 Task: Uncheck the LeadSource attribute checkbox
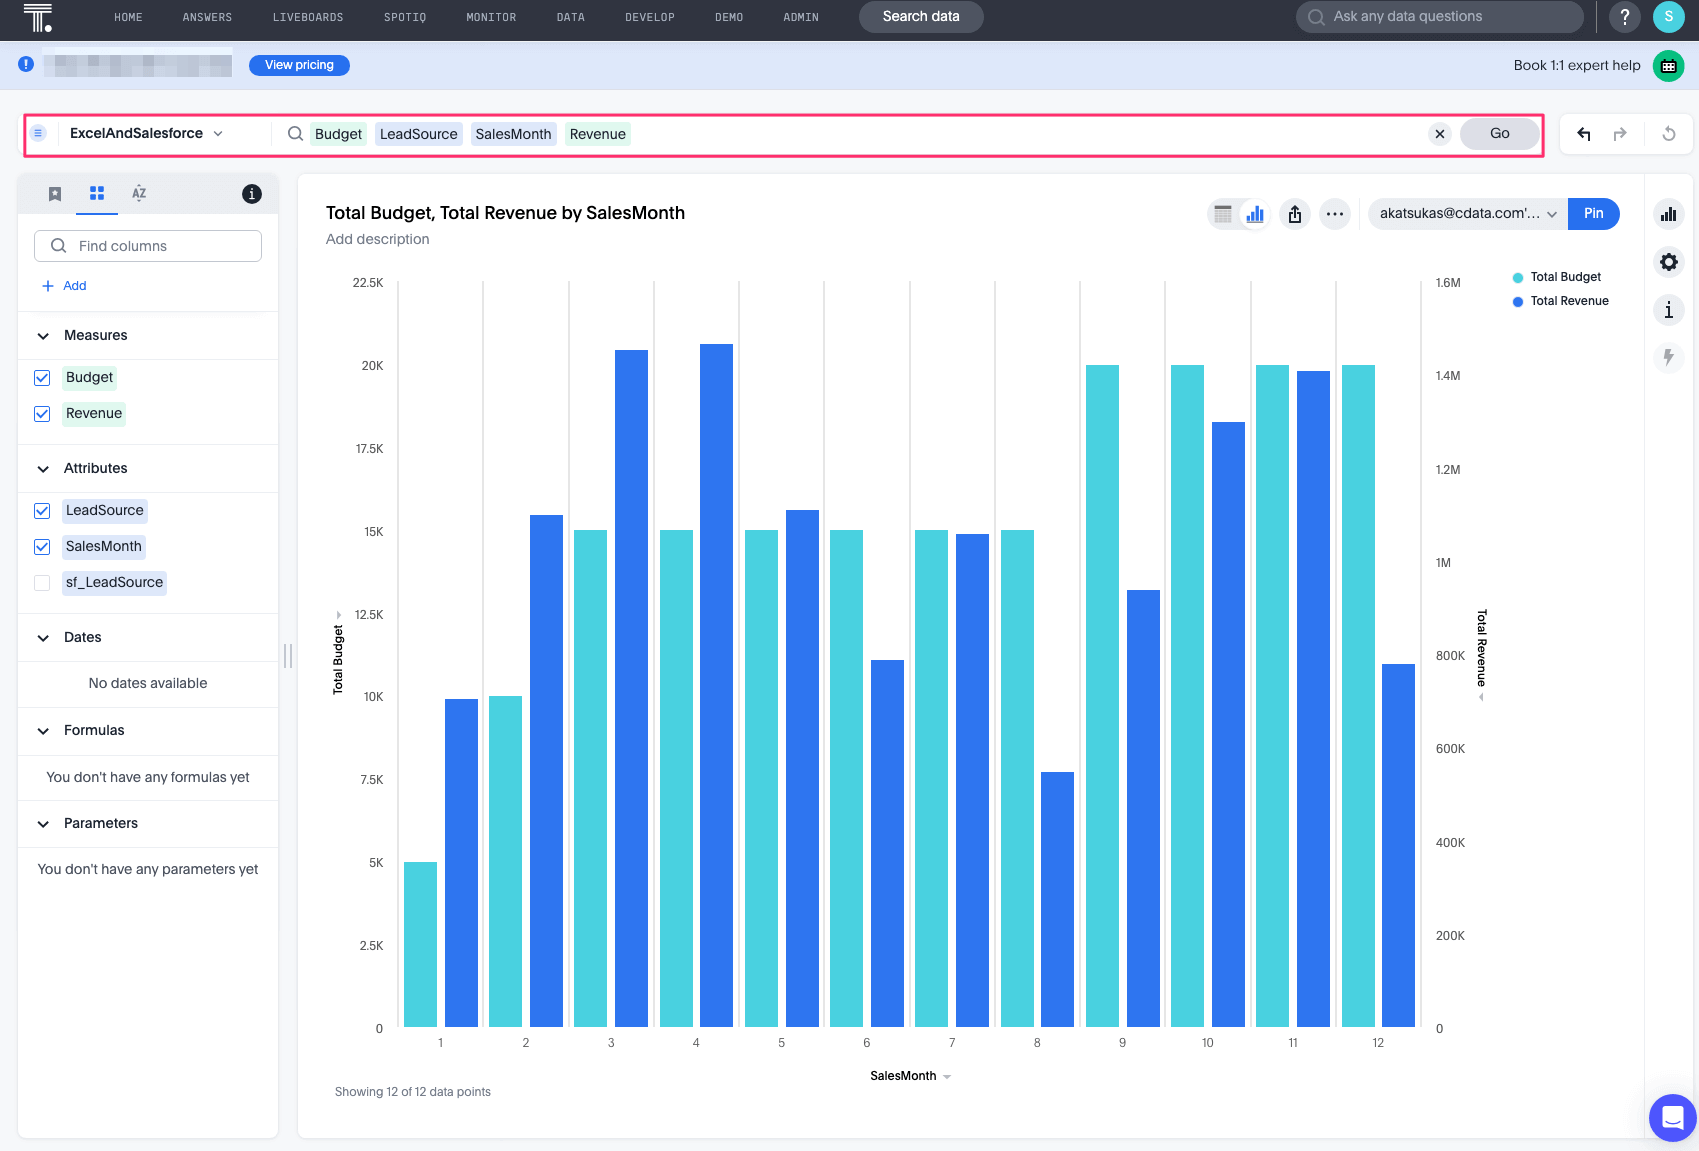pyautogui.click(x=42, y=511)
